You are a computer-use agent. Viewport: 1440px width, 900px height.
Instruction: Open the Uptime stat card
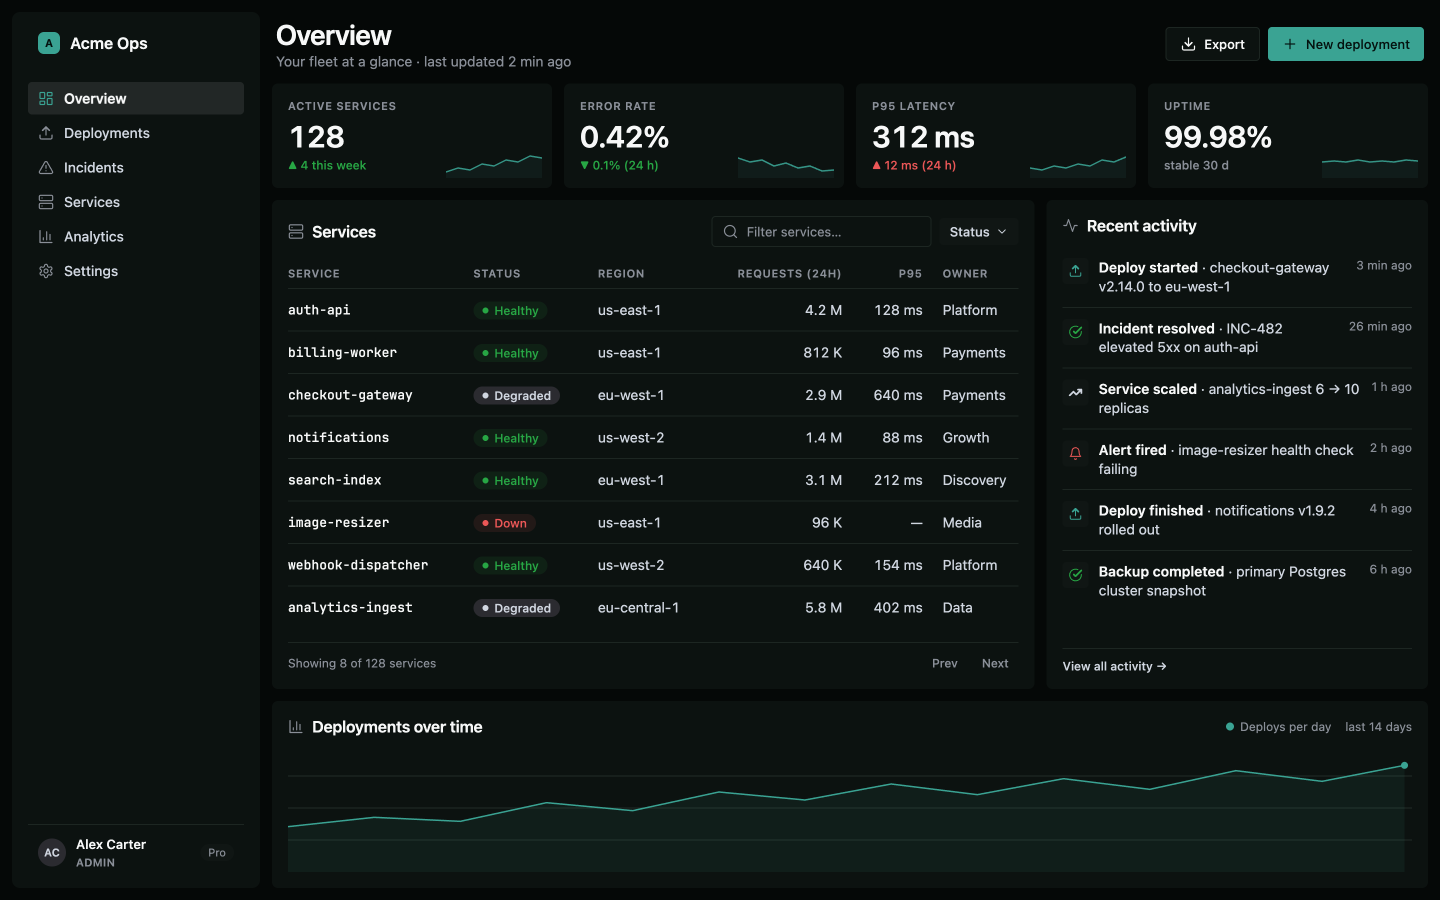click(x=1288, y=136)
